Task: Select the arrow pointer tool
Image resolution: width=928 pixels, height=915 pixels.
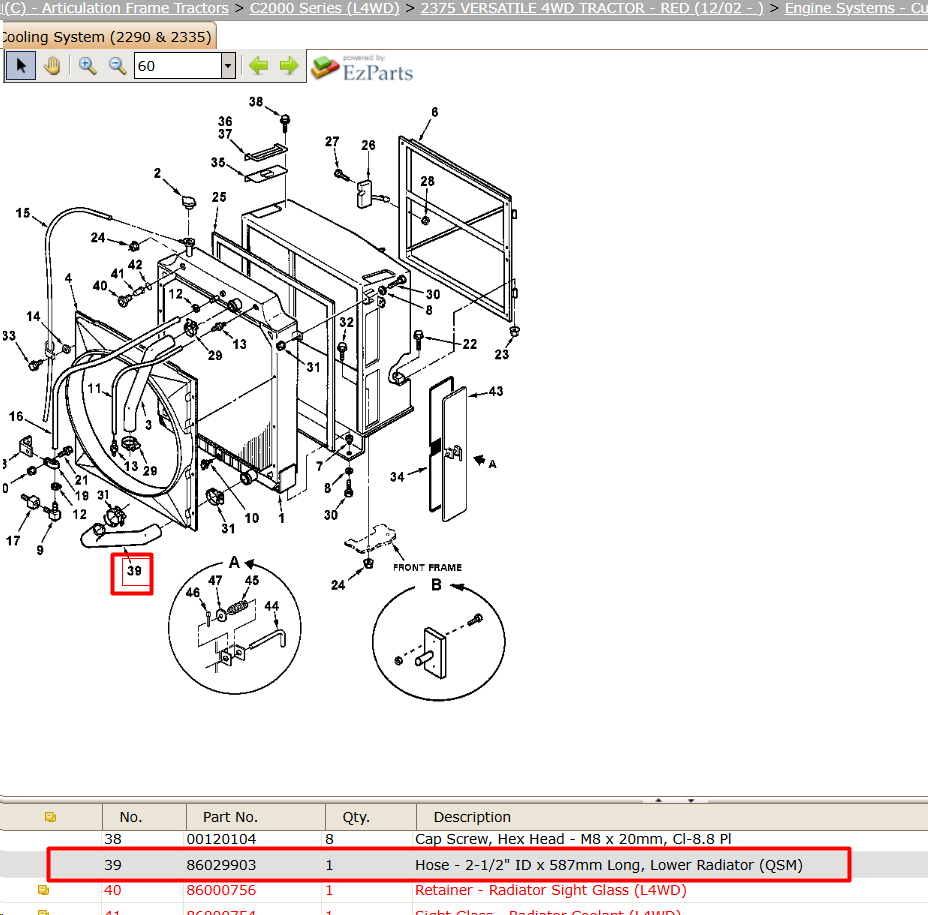Action: [21, 66]
